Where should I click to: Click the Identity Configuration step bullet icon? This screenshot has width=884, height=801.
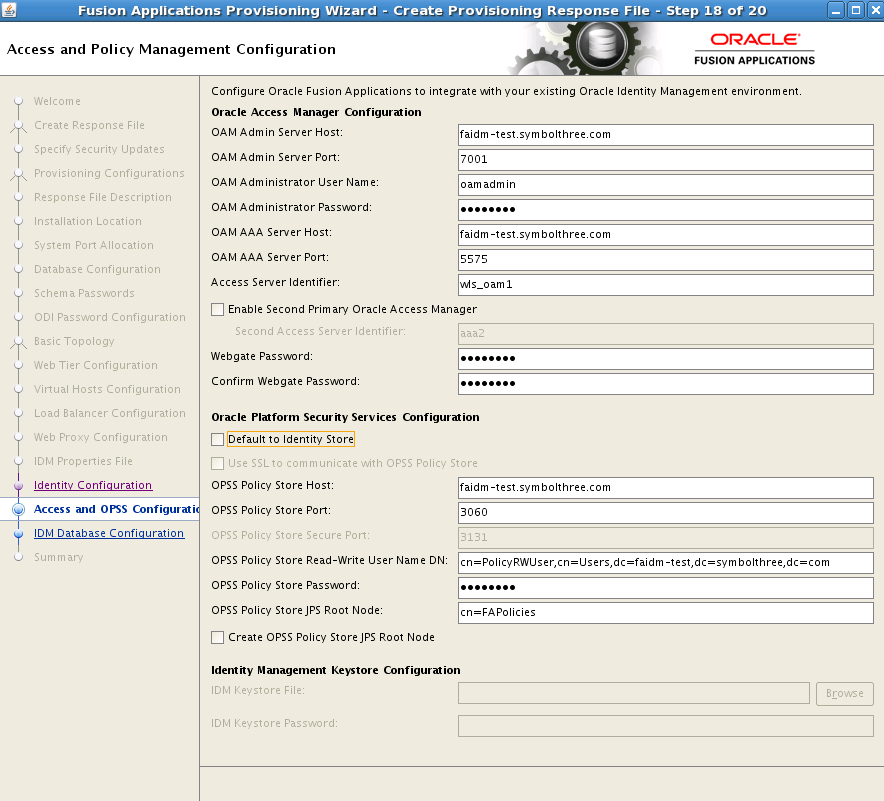click(x=18, y=485)
